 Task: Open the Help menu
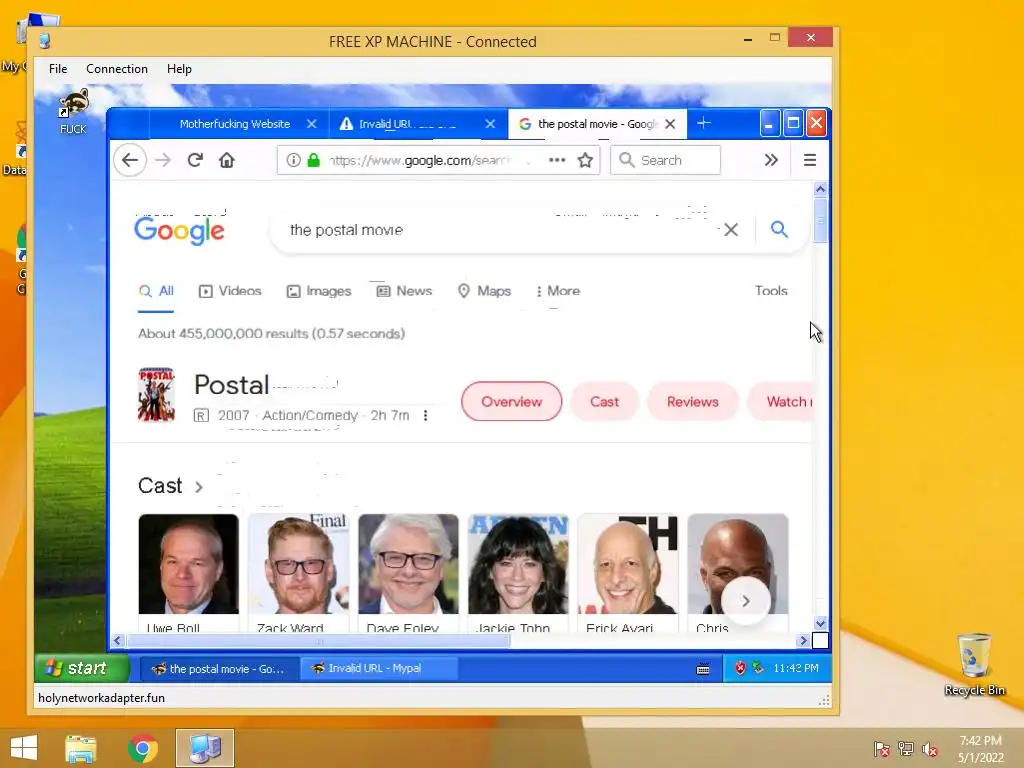pos(179,69)
